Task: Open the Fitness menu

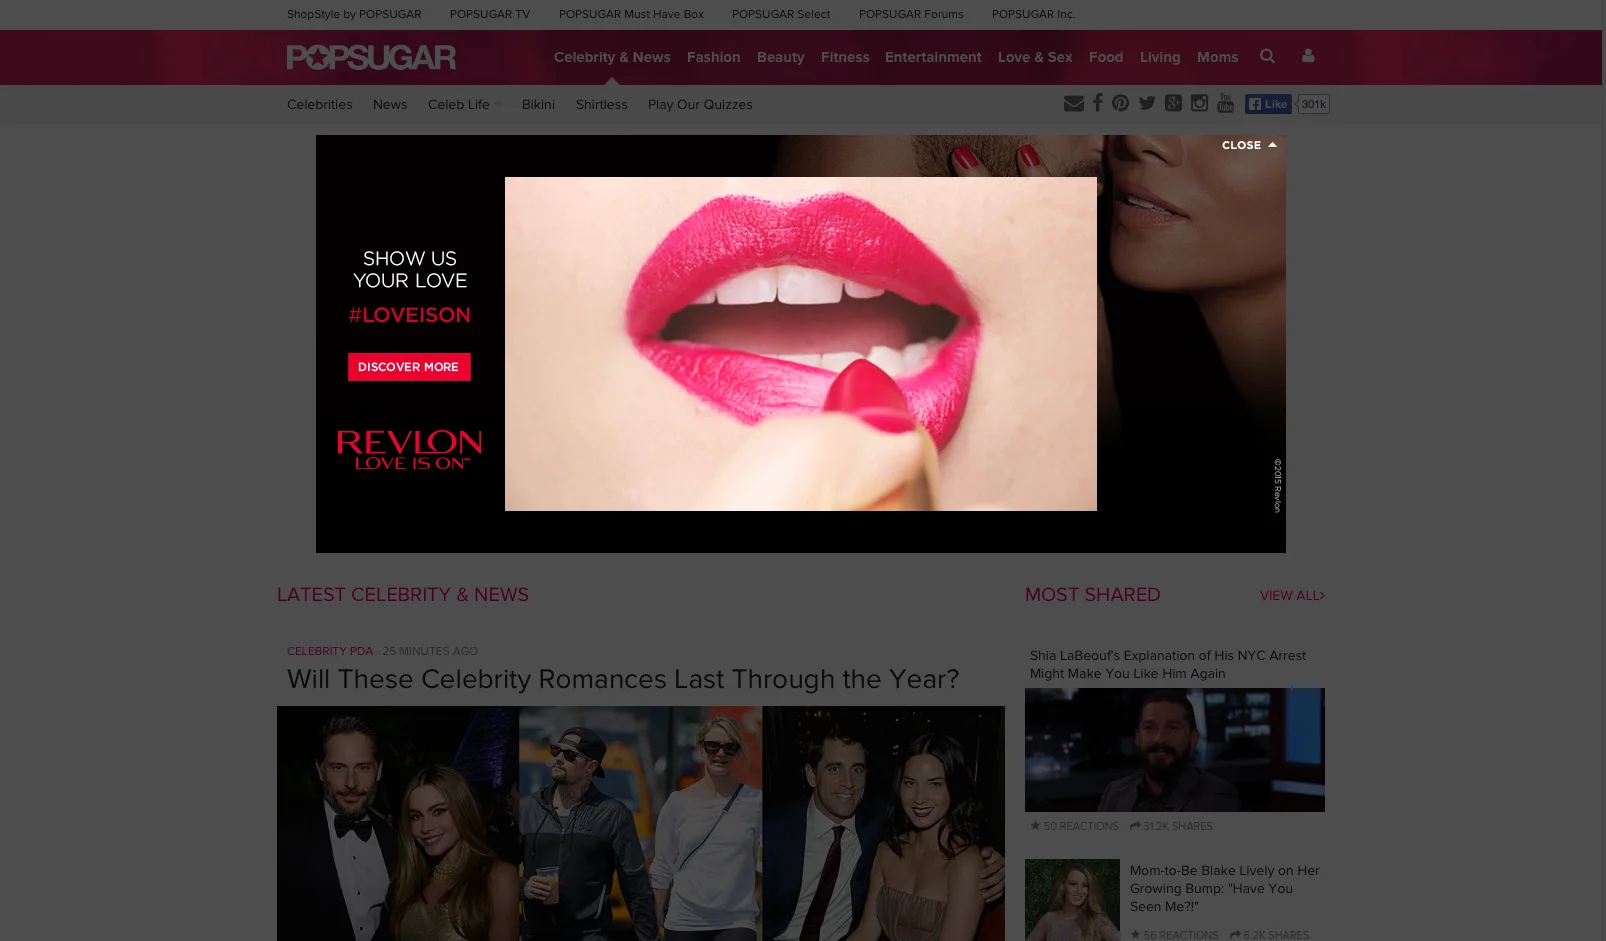Action: [x=845, y=57]
